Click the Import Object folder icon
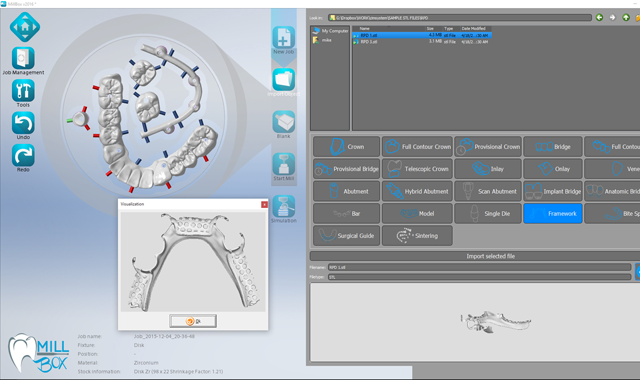The image size is (640, 380). [x=284, y=79]
